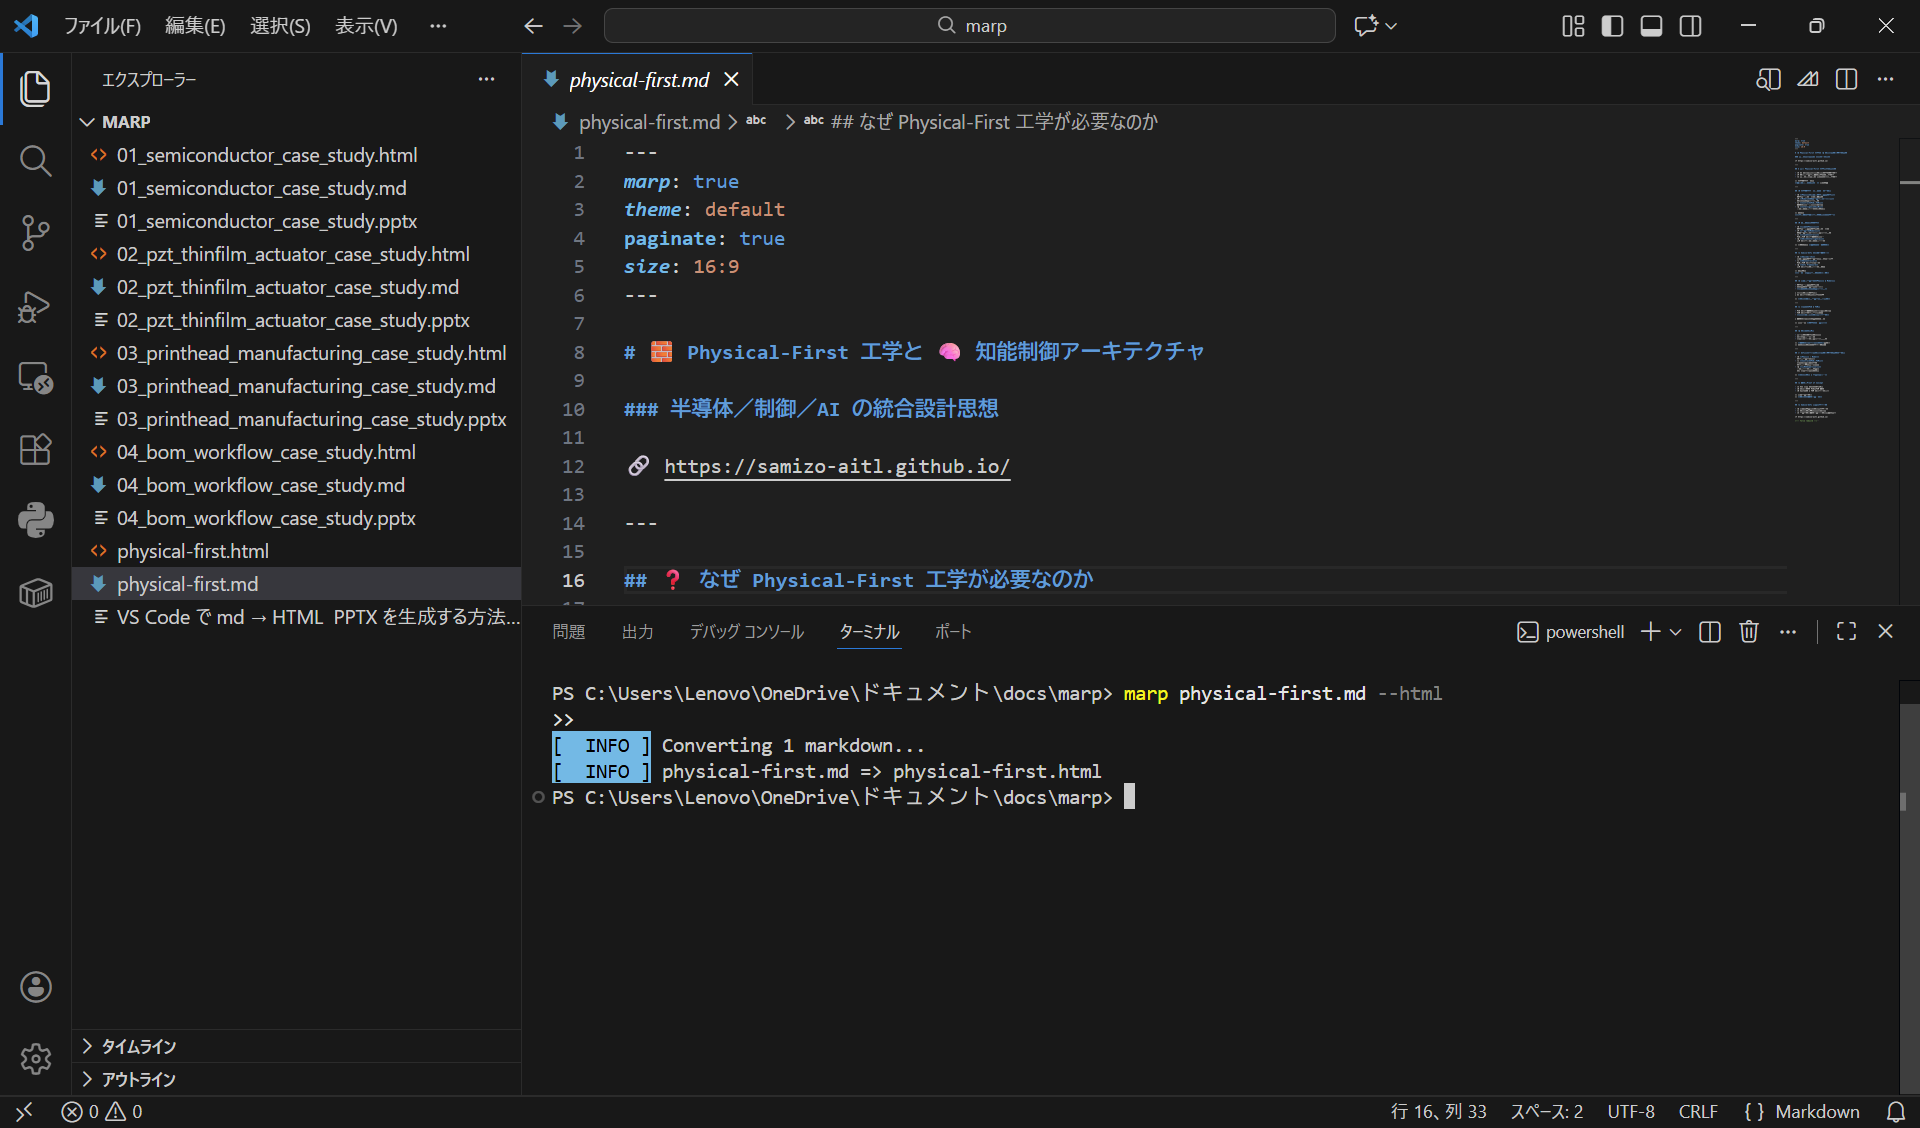Image resolution: width=1920 pixels, height=1128 pixels.
Task: Open Manage gear icon
Action: click(x=35, y=1058)
